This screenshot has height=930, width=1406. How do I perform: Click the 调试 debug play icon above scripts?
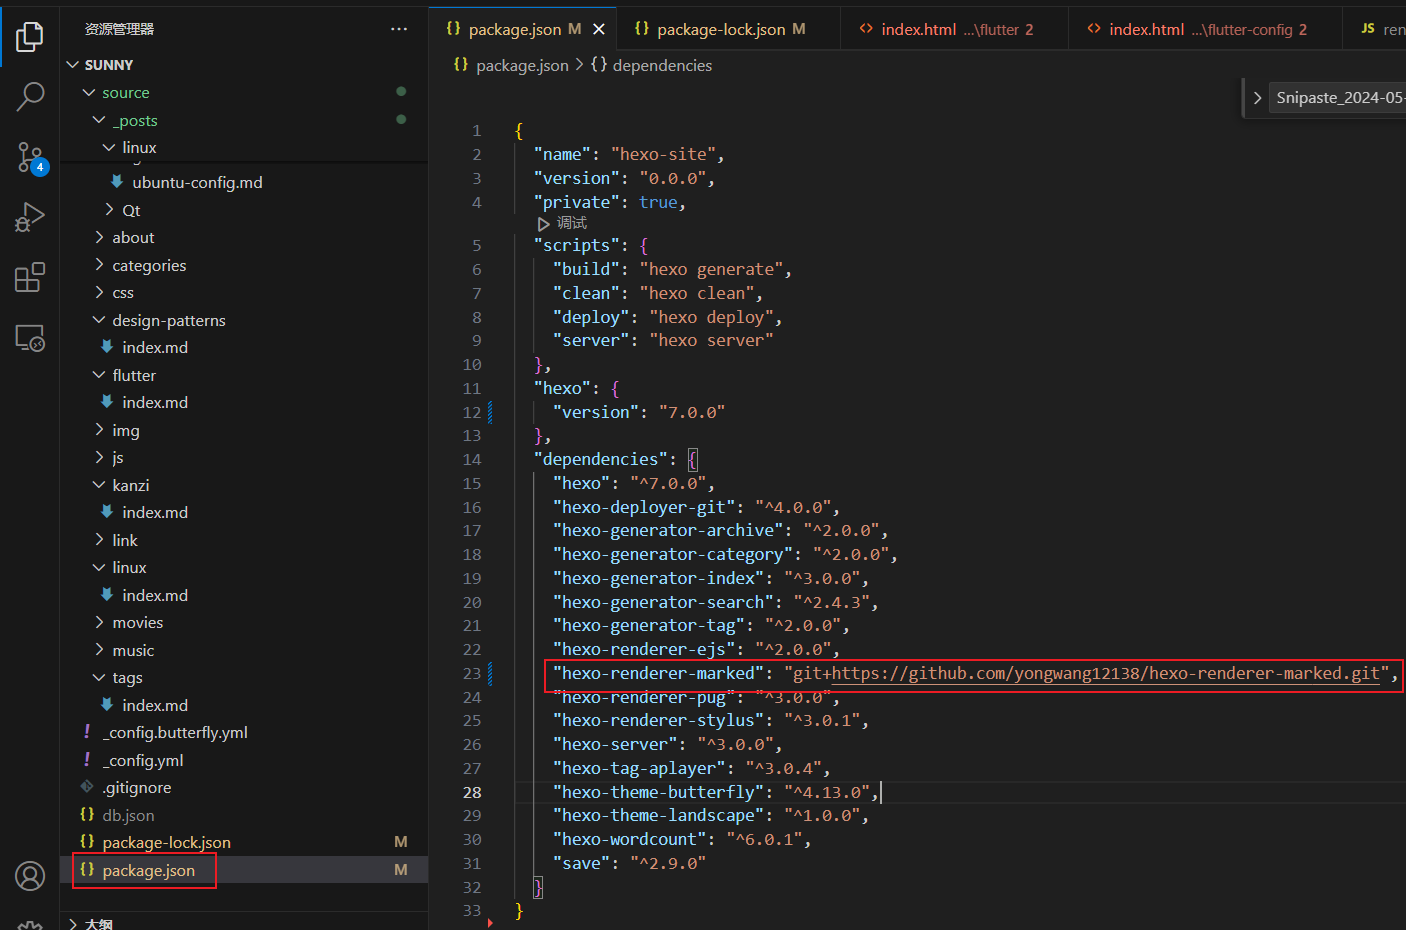click(x=543, y=224)
